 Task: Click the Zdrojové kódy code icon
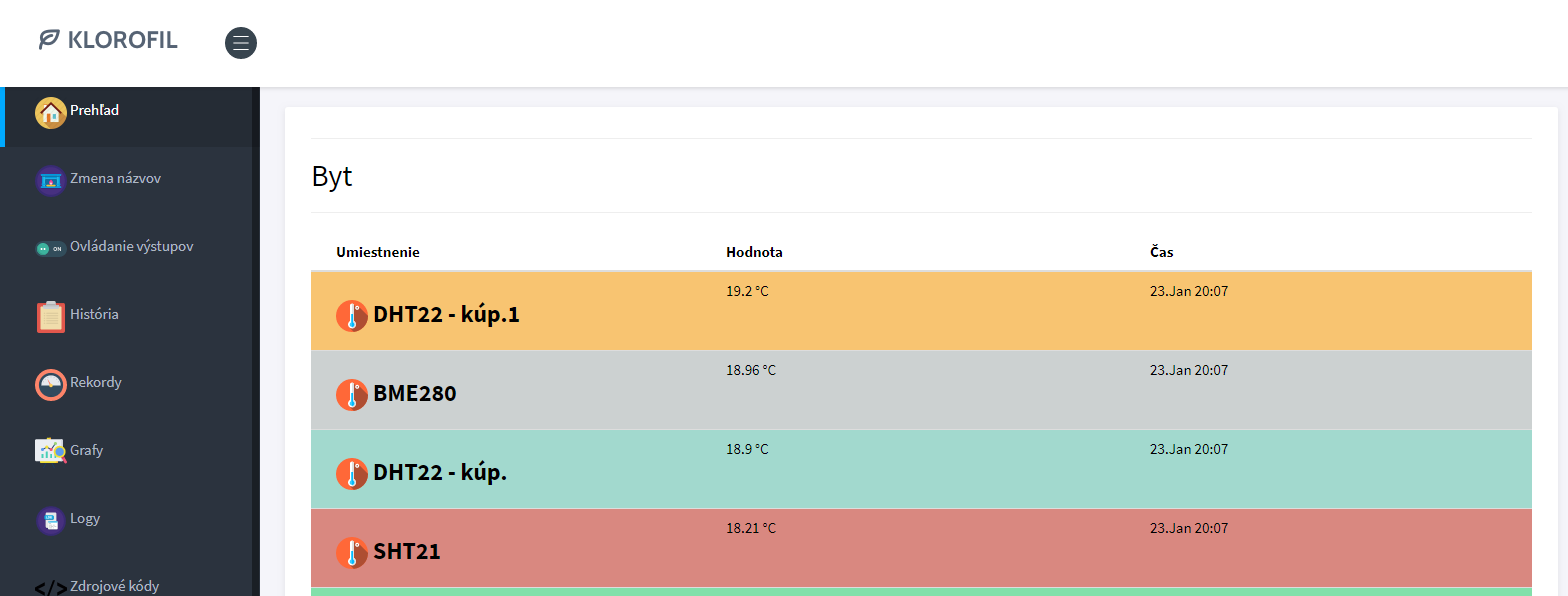point(51,587)
